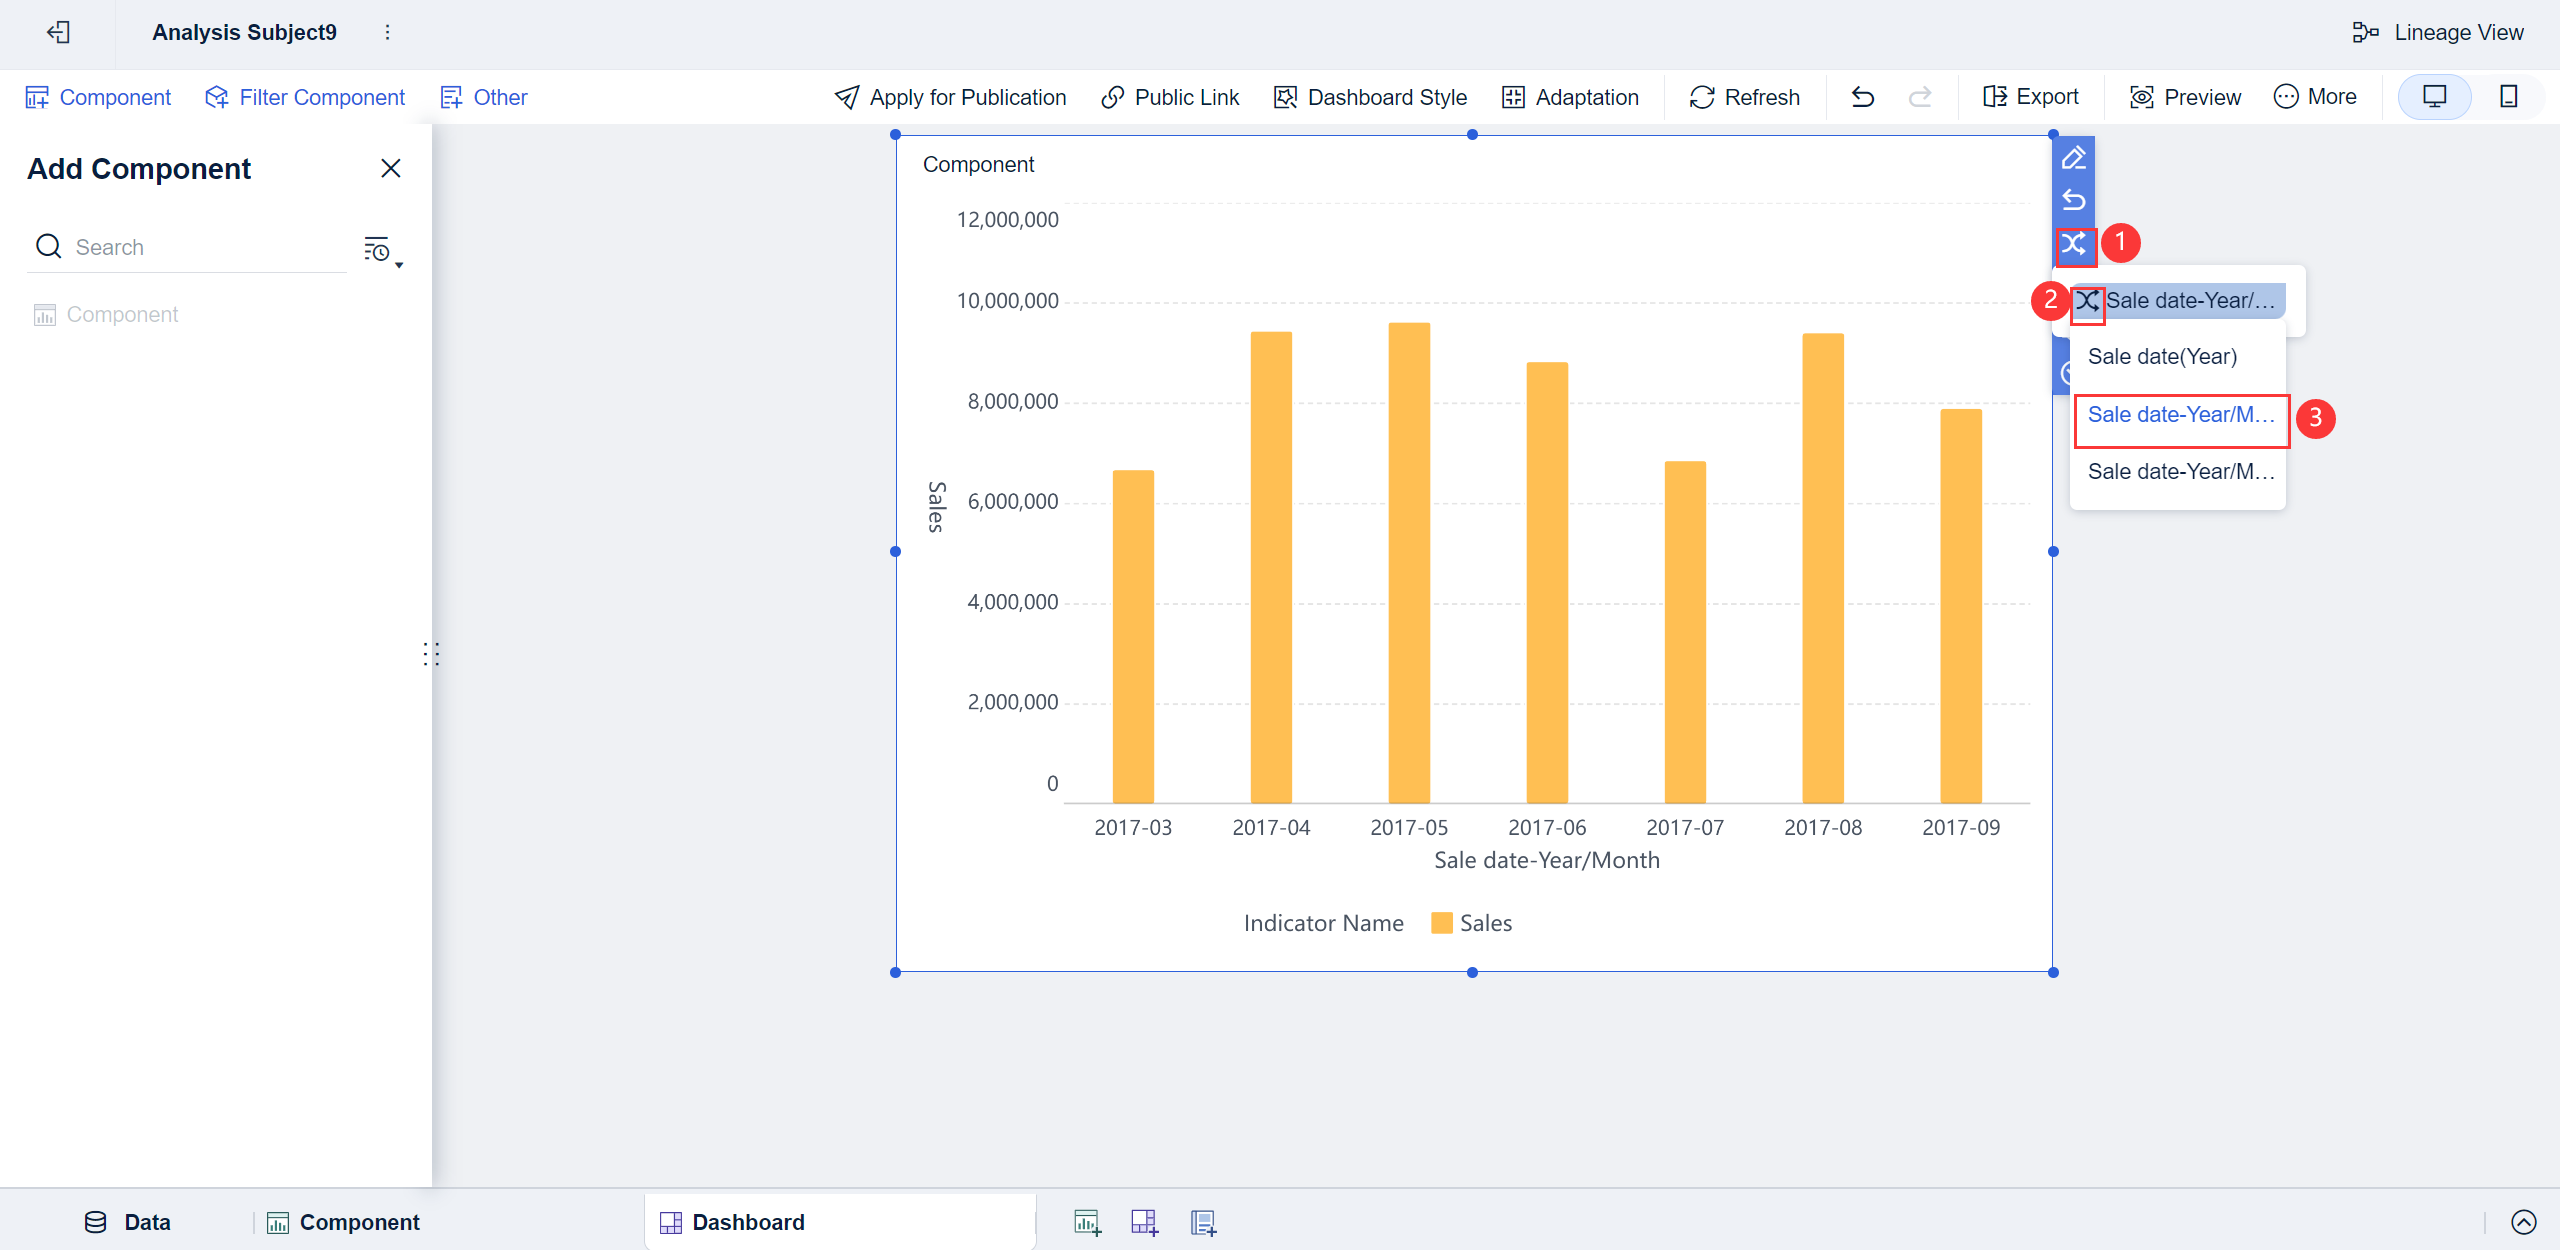Click Apply for Publication
The height and width of the screenshot is (1250, 2560).
click(950, 97)
